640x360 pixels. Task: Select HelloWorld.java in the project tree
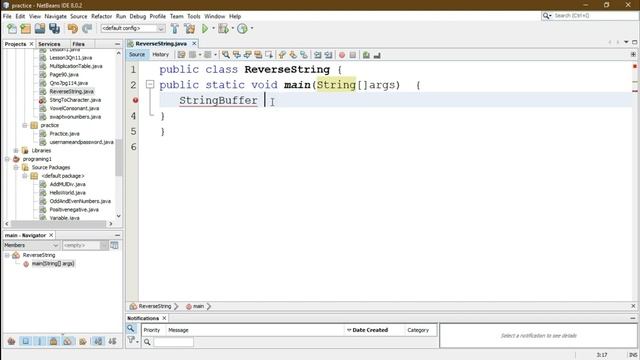(67, 193)
